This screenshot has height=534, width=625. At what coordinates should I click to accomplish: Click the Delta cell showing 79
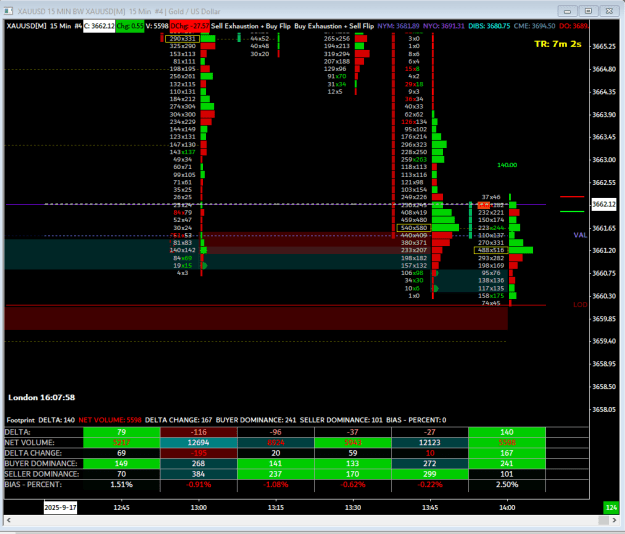(x=122, y=432)
